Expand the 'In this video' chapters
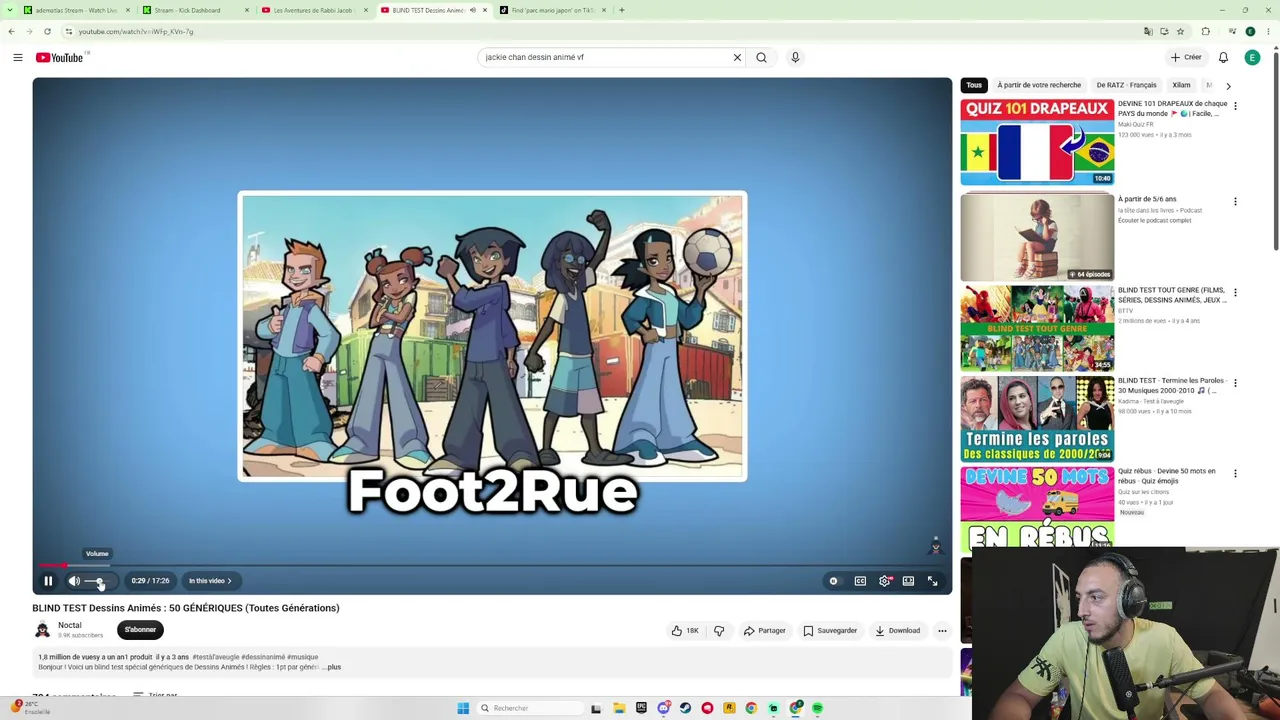The image size is (1280, 720). (210, 581)
